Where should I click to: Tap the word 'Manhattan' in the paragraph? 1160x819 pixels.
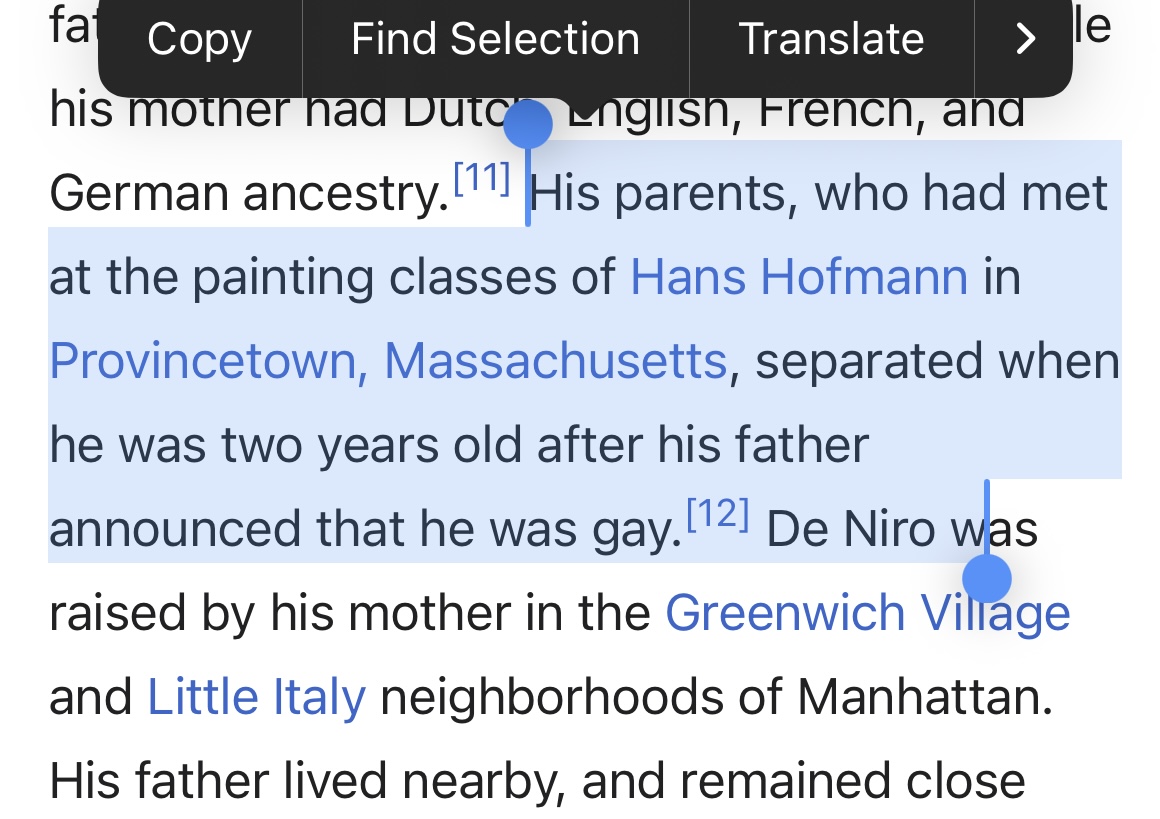925,698
